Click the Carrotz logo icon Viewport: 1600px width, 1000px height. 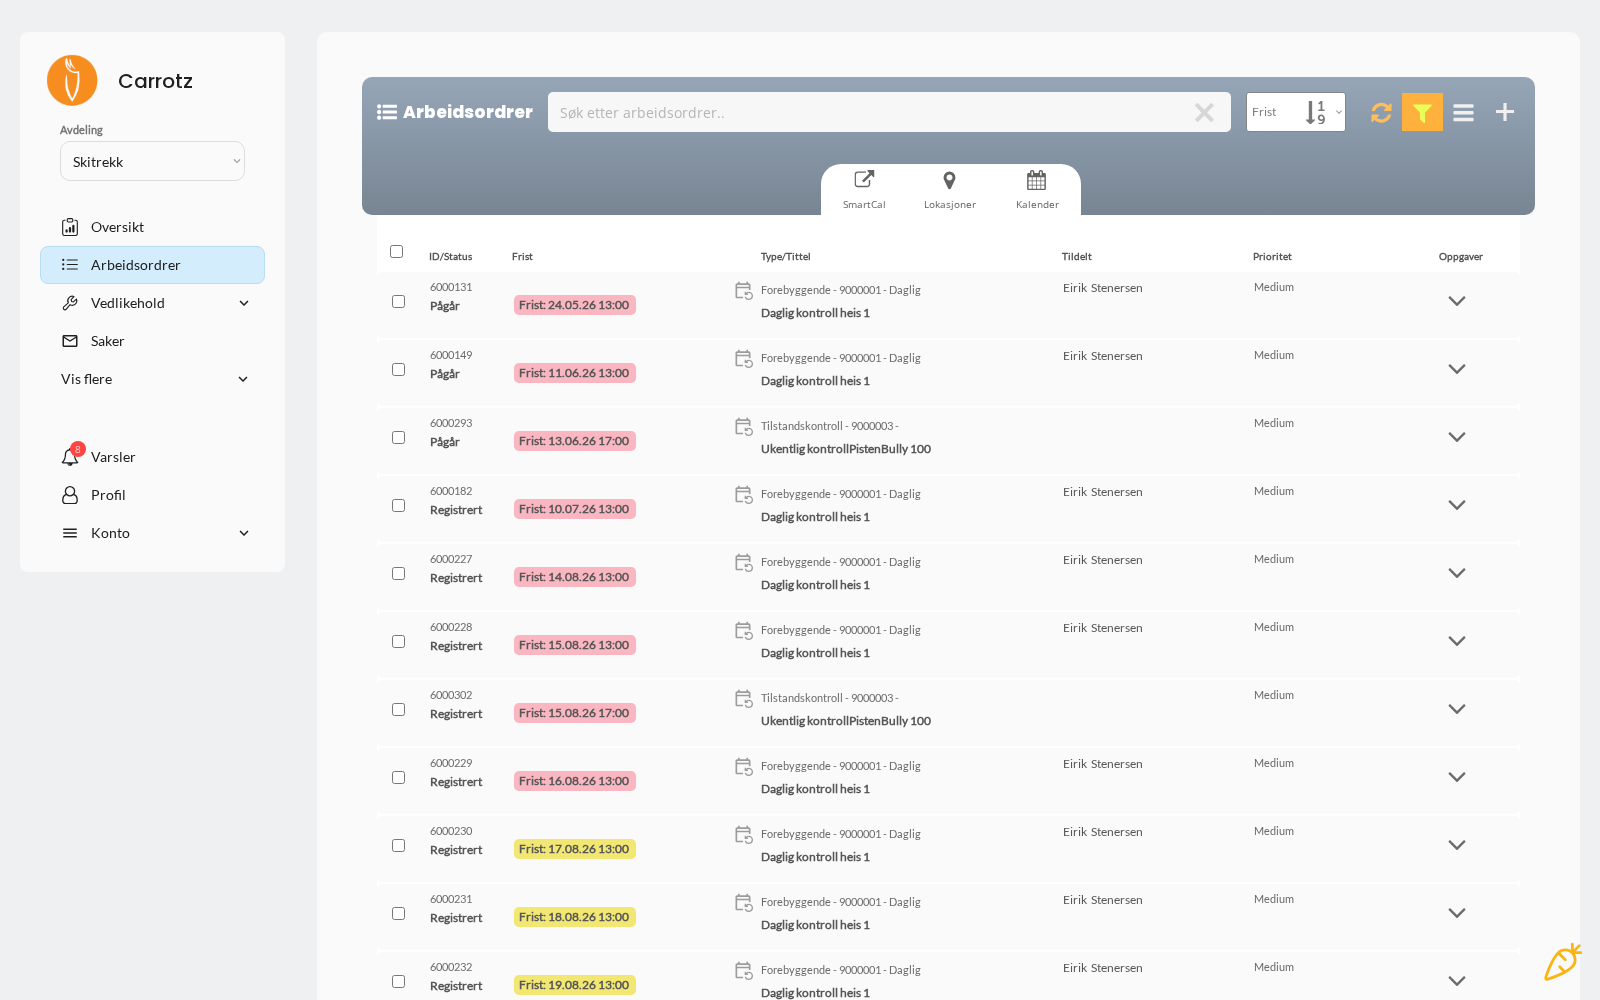coord(72,80)
